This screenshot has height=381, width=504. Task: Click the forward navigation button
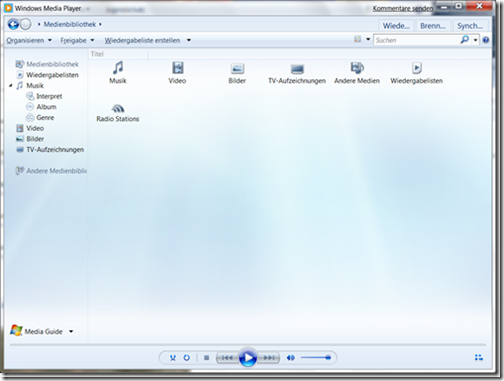pos(26,24)
